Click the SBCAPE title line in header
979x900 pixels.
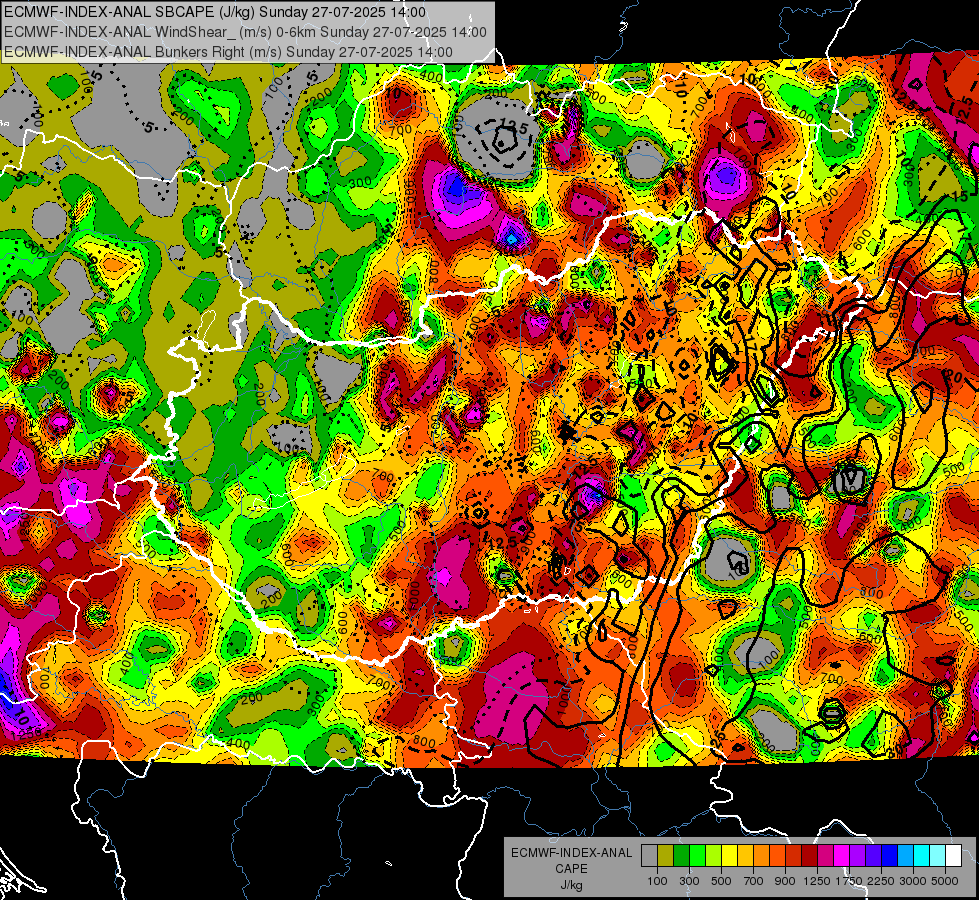pyautogui.click(x=215, y=12)
